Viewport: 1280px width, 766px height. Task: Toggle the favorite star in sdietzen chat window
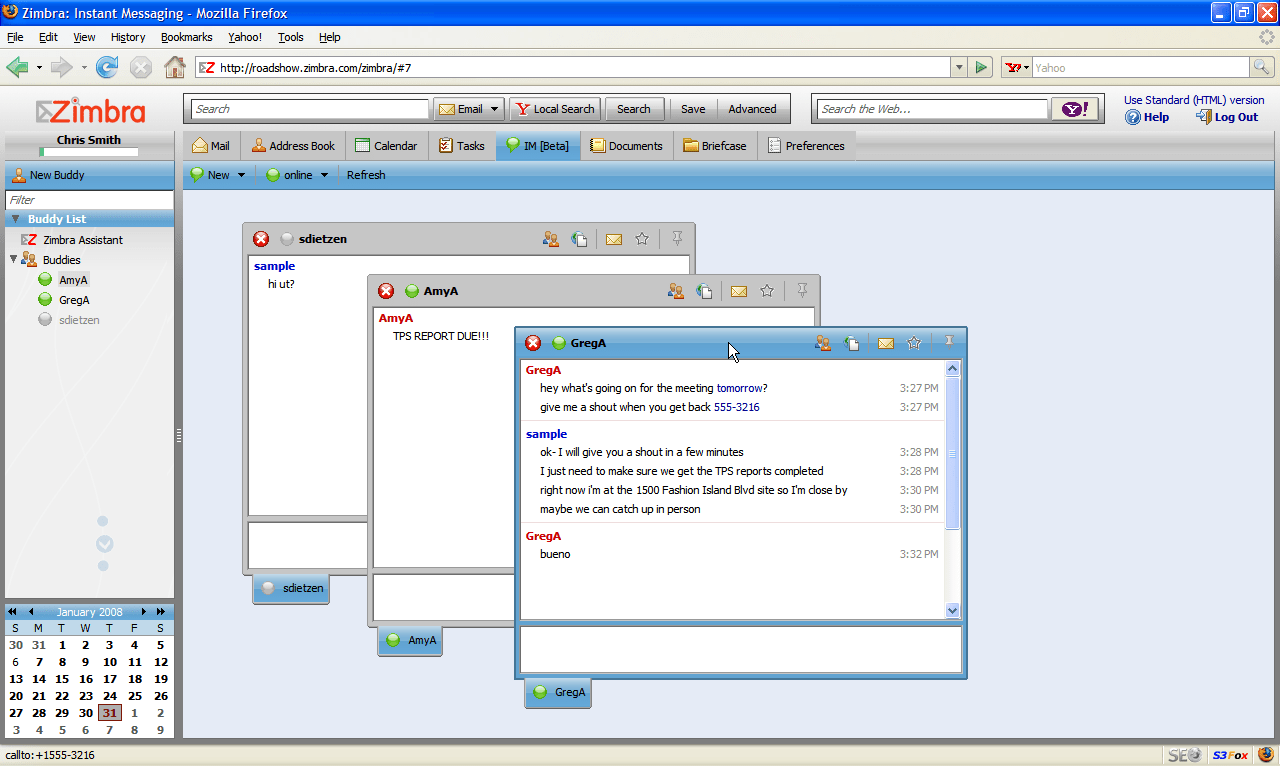click(x=641, y=238)
